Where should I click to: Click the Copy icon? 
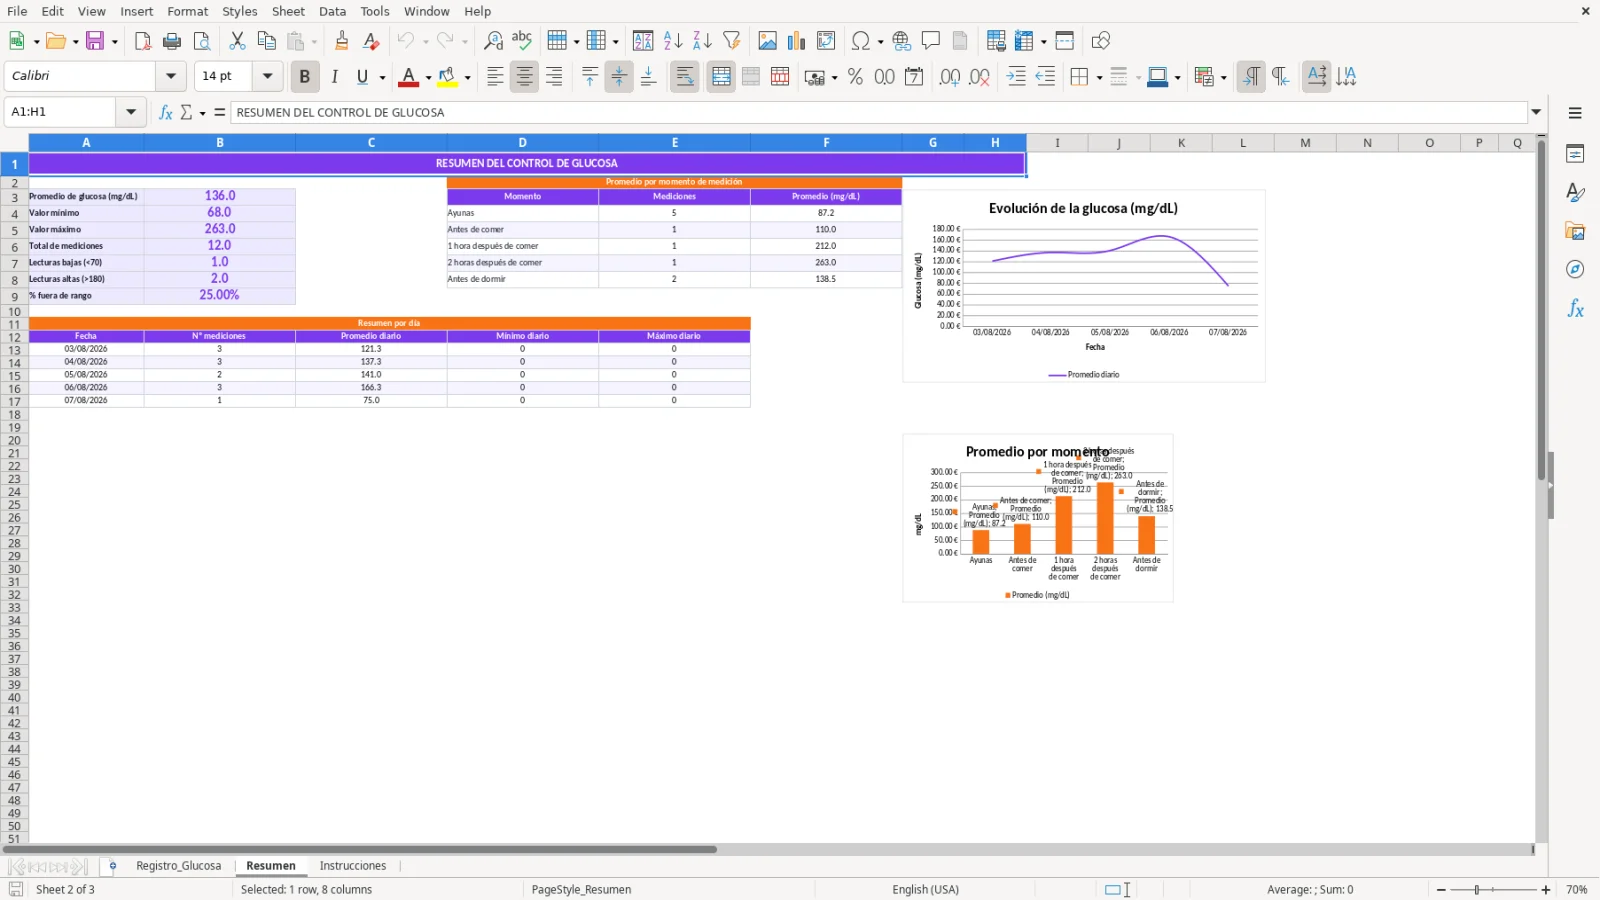pyautogui.click(x=266, y=41)
